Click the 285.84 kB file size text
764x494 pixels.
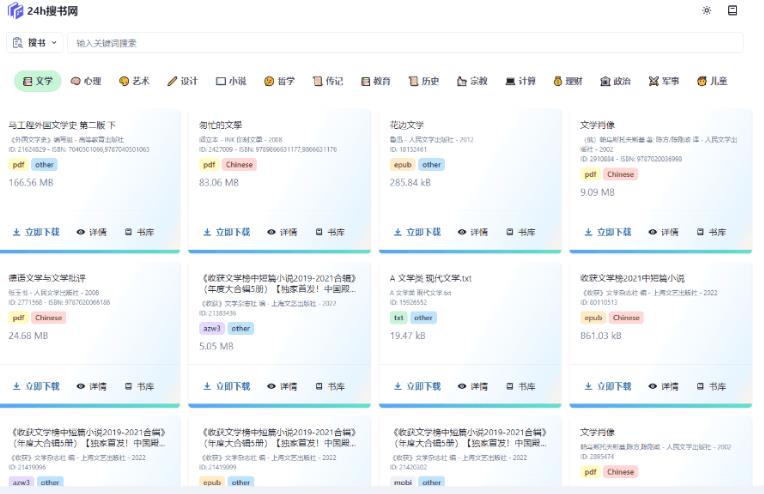(x=410, y=183)
